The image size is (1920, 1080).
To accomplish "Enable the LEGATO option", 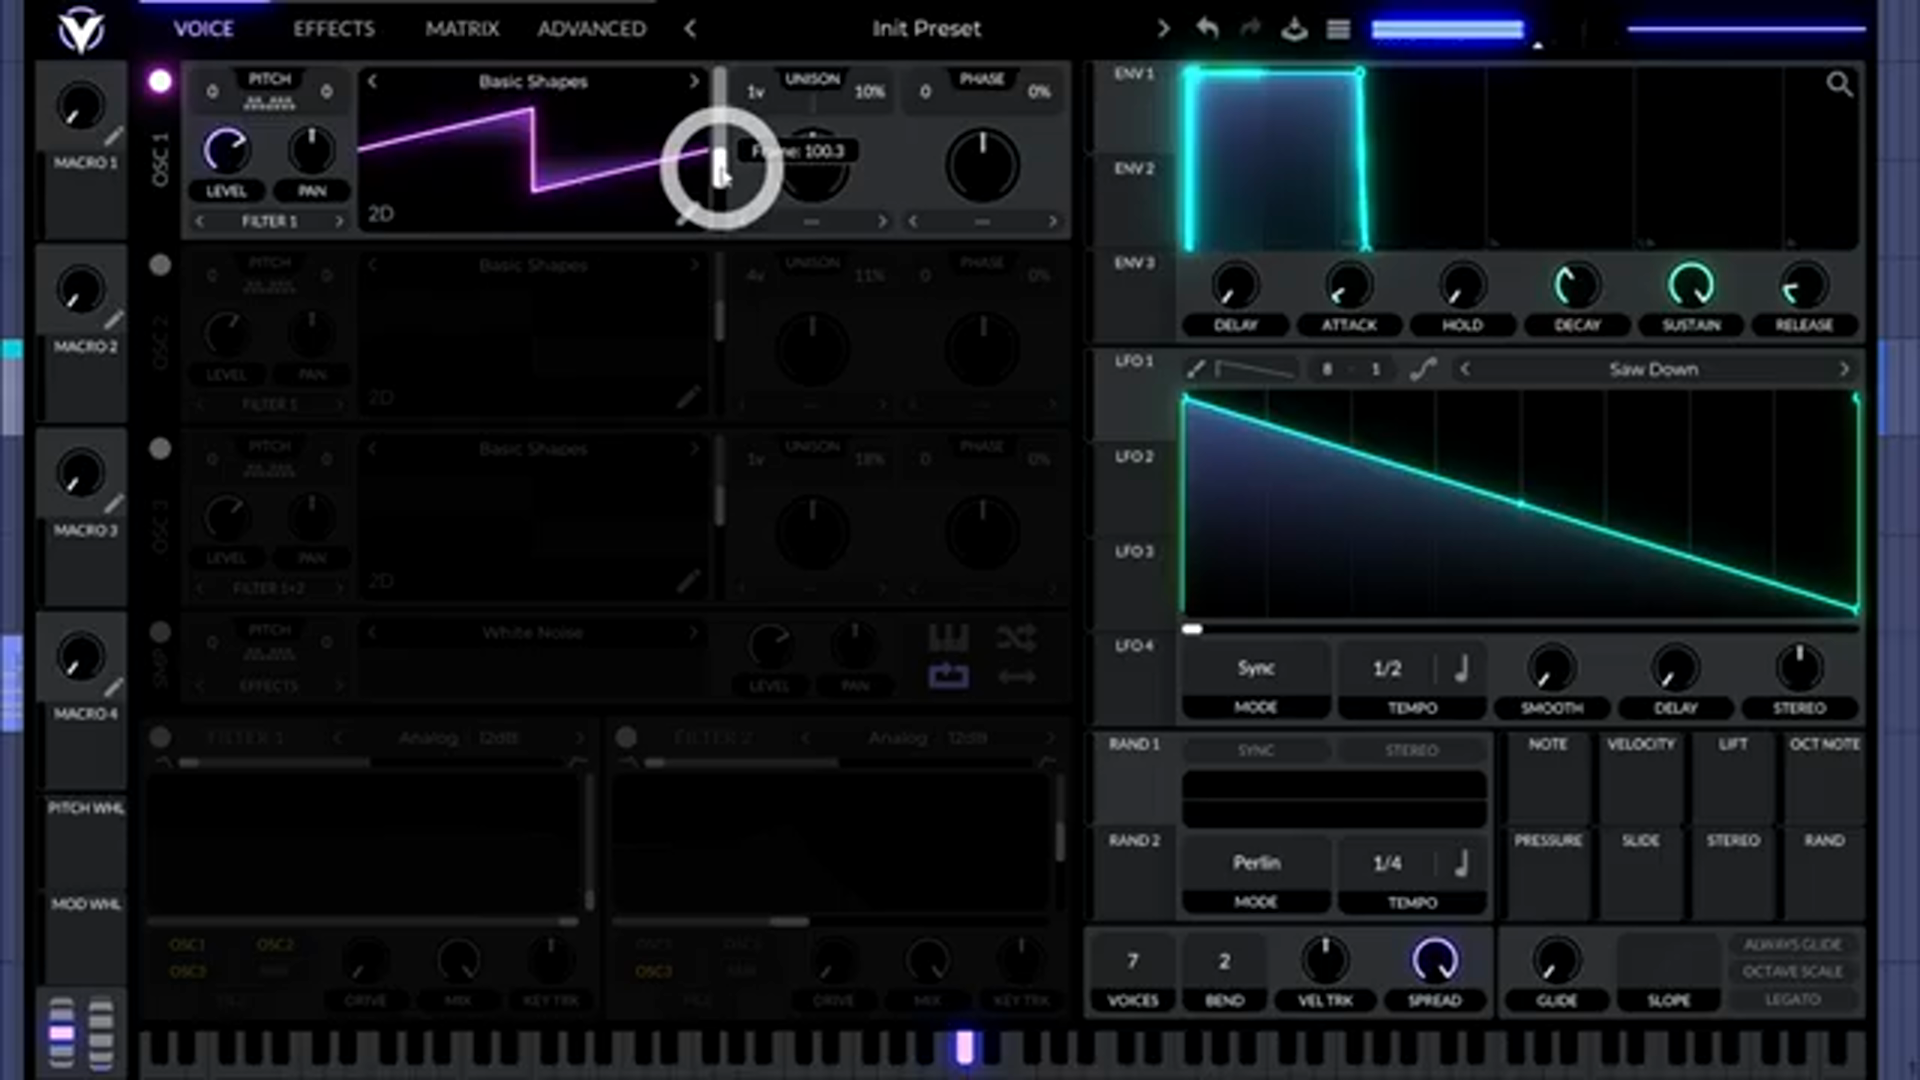I will (x=1791, y=999).
